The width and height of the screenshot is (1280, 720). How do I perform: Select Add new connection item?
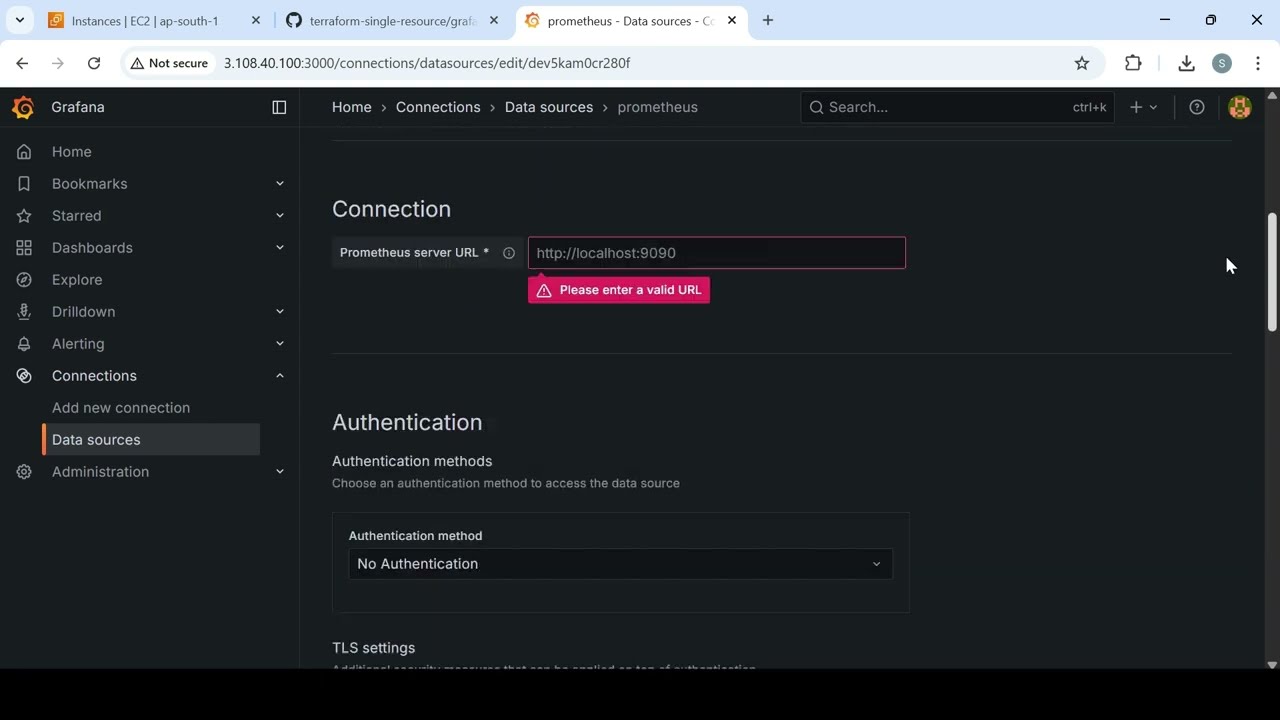pyautogui.click(x=121, y=408)
